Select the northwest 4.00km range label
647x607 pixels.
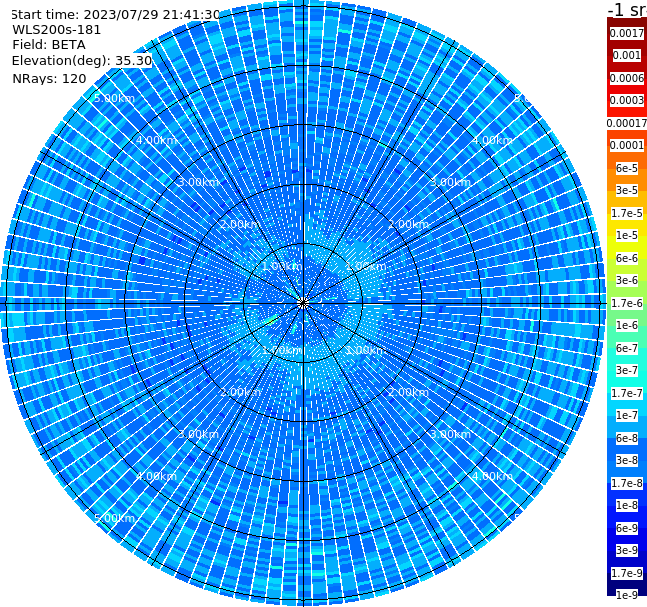click(156, 140)
